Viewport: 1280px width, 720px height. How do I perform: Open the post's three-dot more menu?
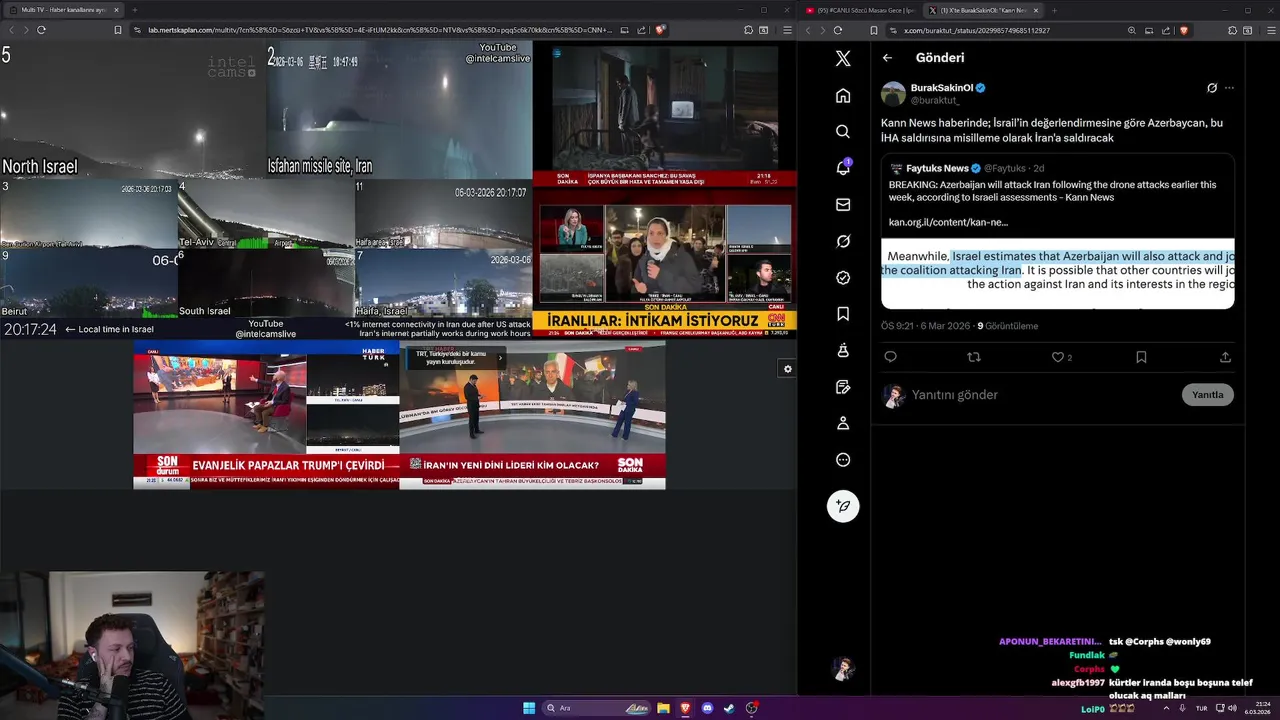pyautogui.click(x=1229, y=88)
